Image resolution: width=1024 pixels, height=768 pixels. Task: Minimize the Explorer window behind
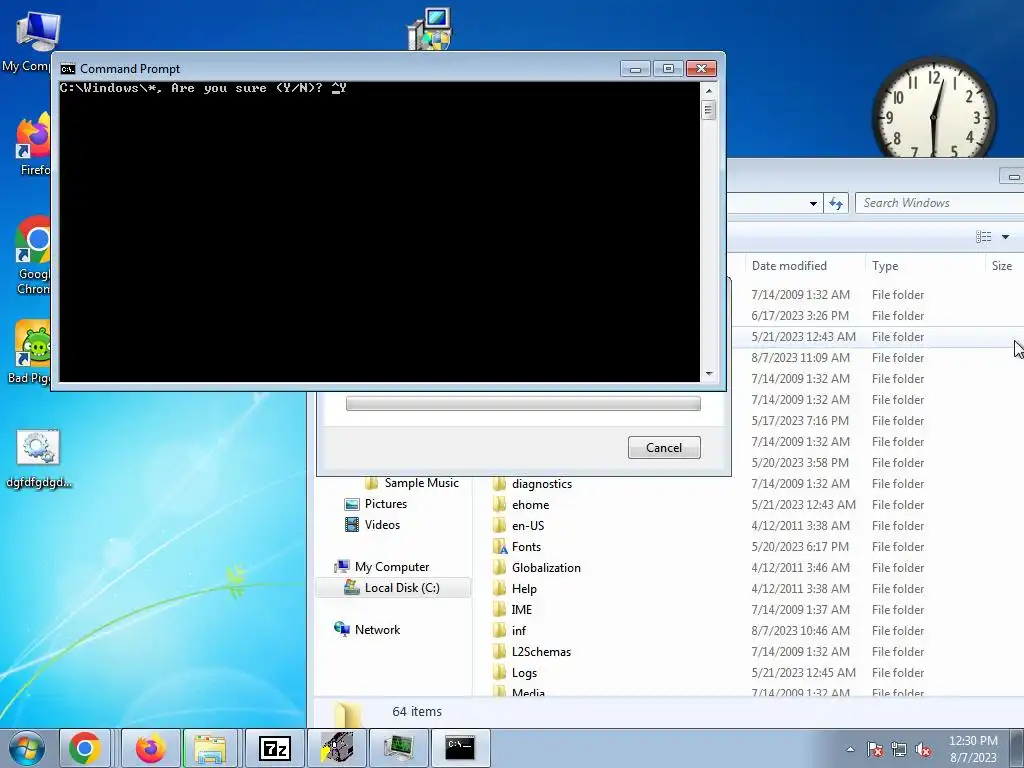coord(1013,176)
